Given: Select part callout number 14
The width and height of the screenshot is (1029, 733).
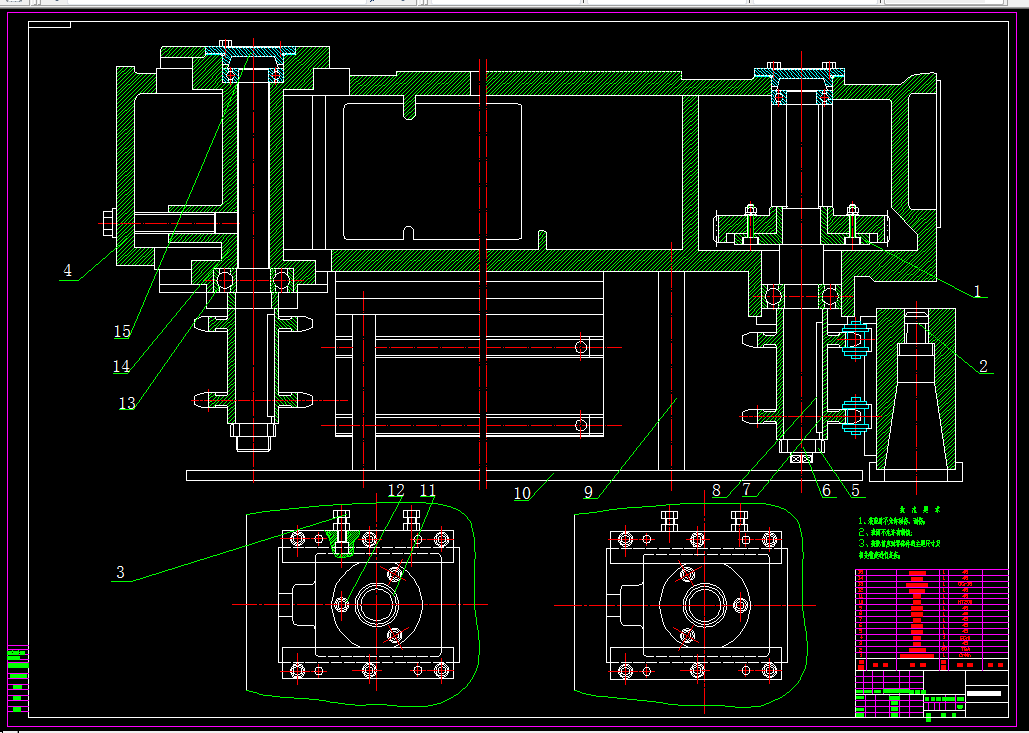Looking at the screenshot, I should 121,366.
